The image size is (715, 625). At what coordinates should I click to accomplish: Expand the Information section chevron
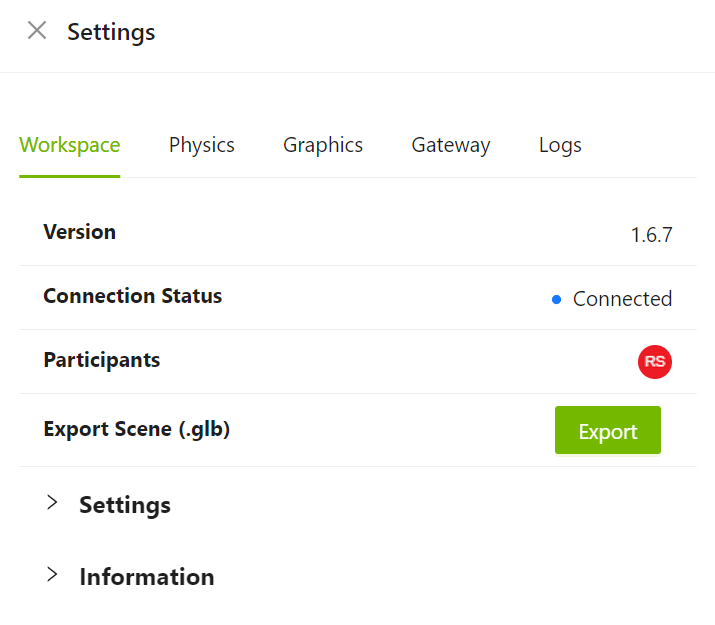point(52,575)
